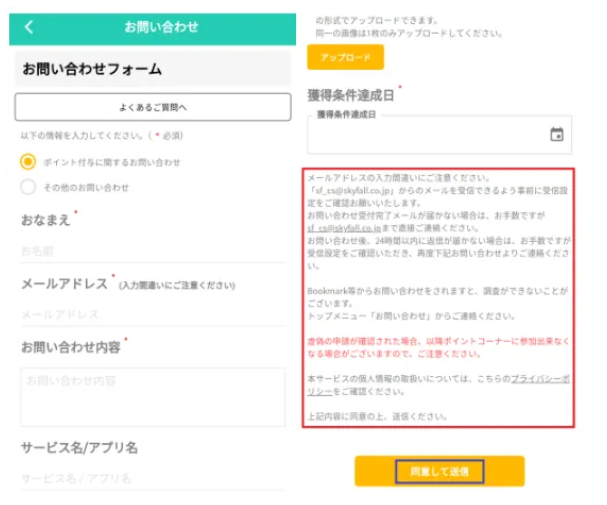Click the メールアドレス email input field
607x505 pixels.
click(150, 315)
